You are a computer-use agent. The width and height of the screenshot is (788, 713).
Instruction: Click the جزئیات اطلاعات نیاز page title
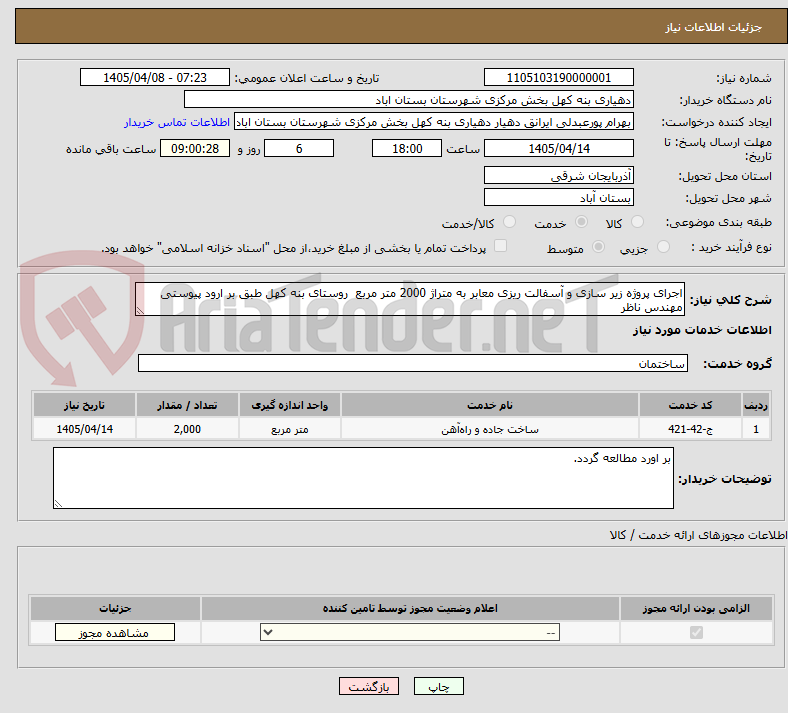click(x=714, y=27)
